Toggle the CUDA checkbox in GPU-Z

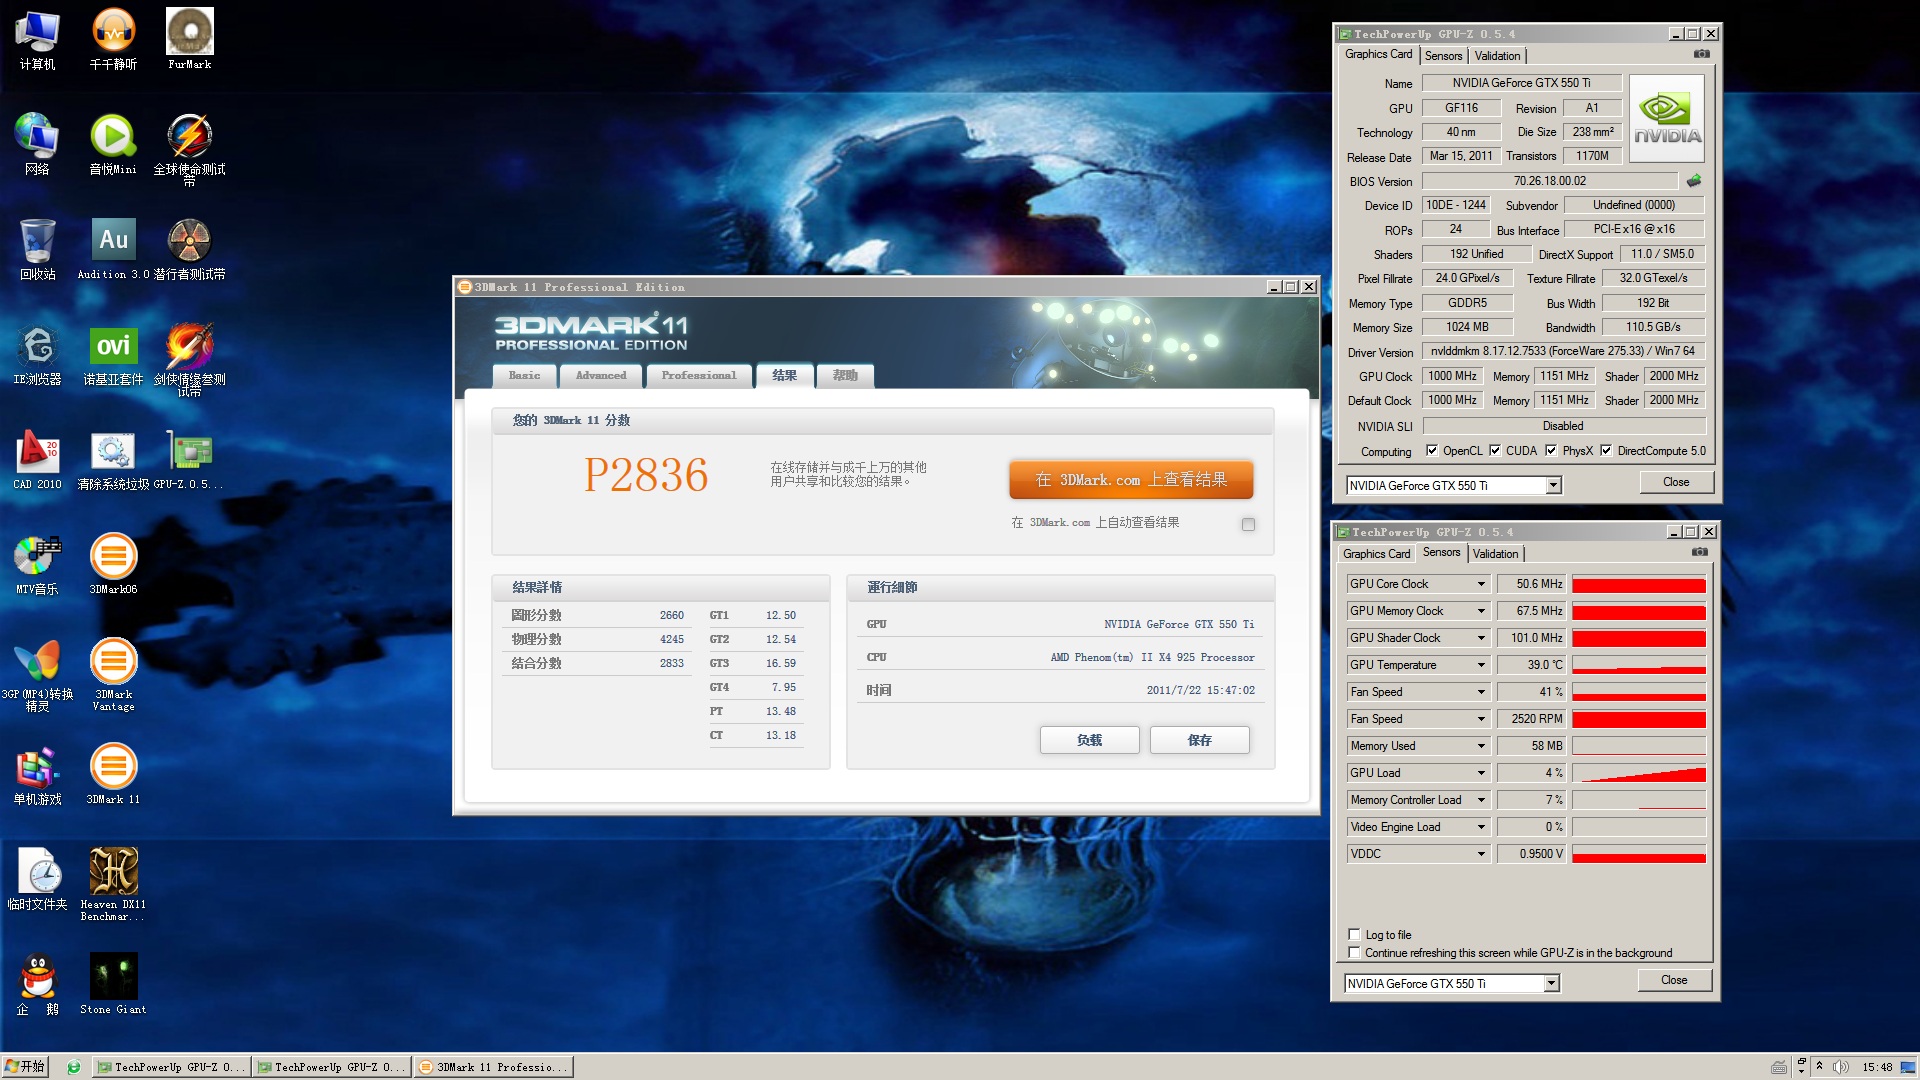(1495, 450)
